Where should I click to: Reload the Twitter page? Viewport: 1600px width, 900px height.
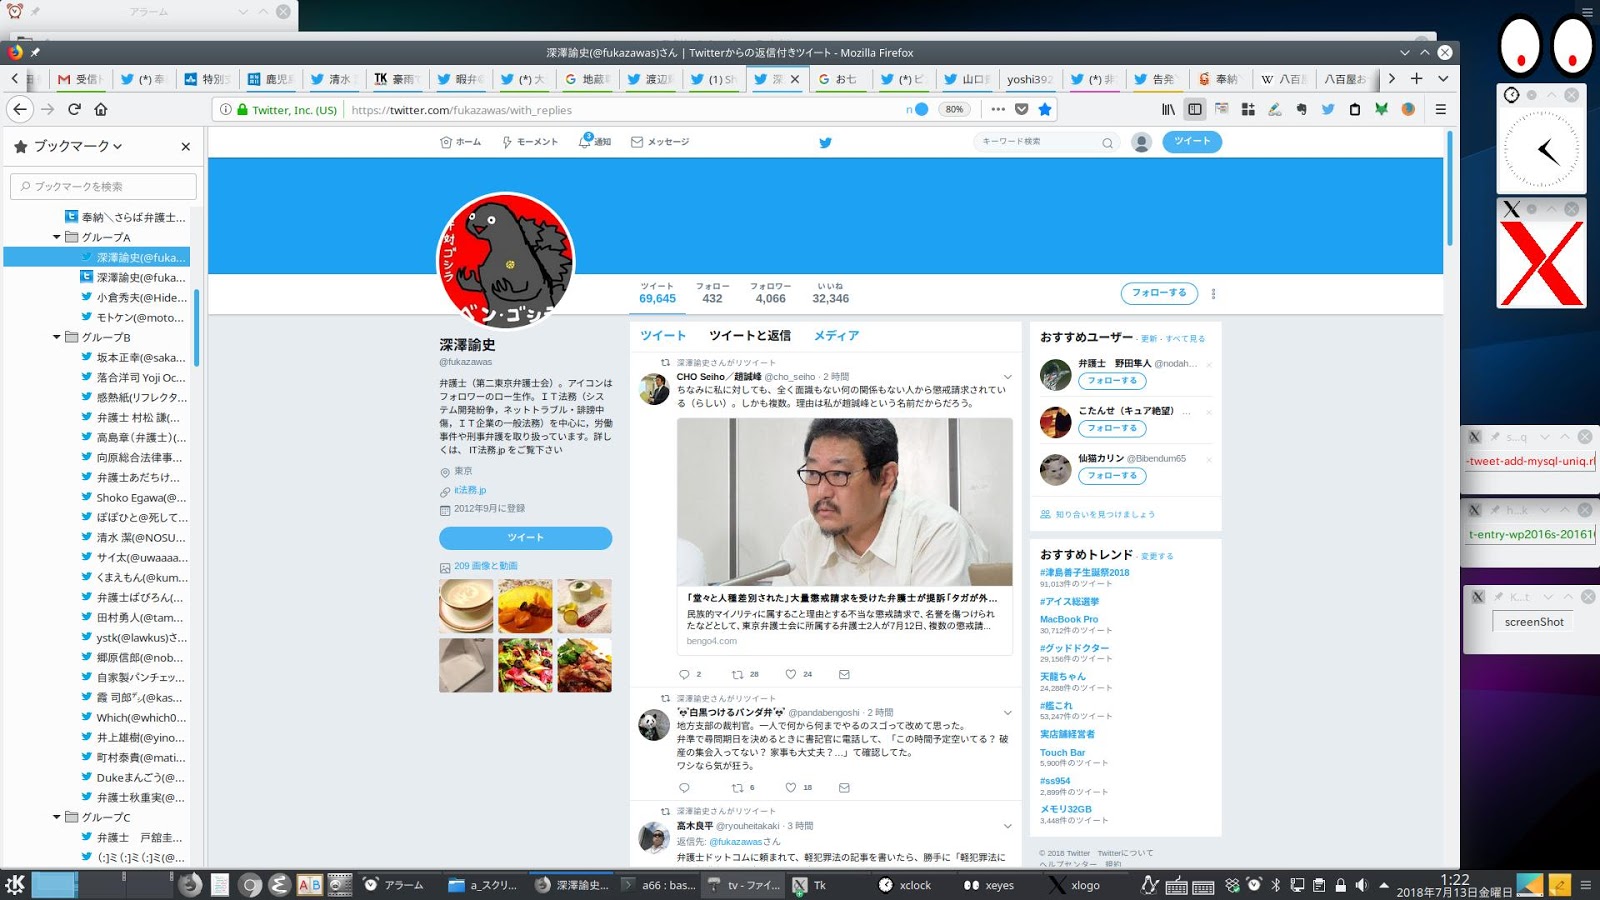tap(74, 109)
